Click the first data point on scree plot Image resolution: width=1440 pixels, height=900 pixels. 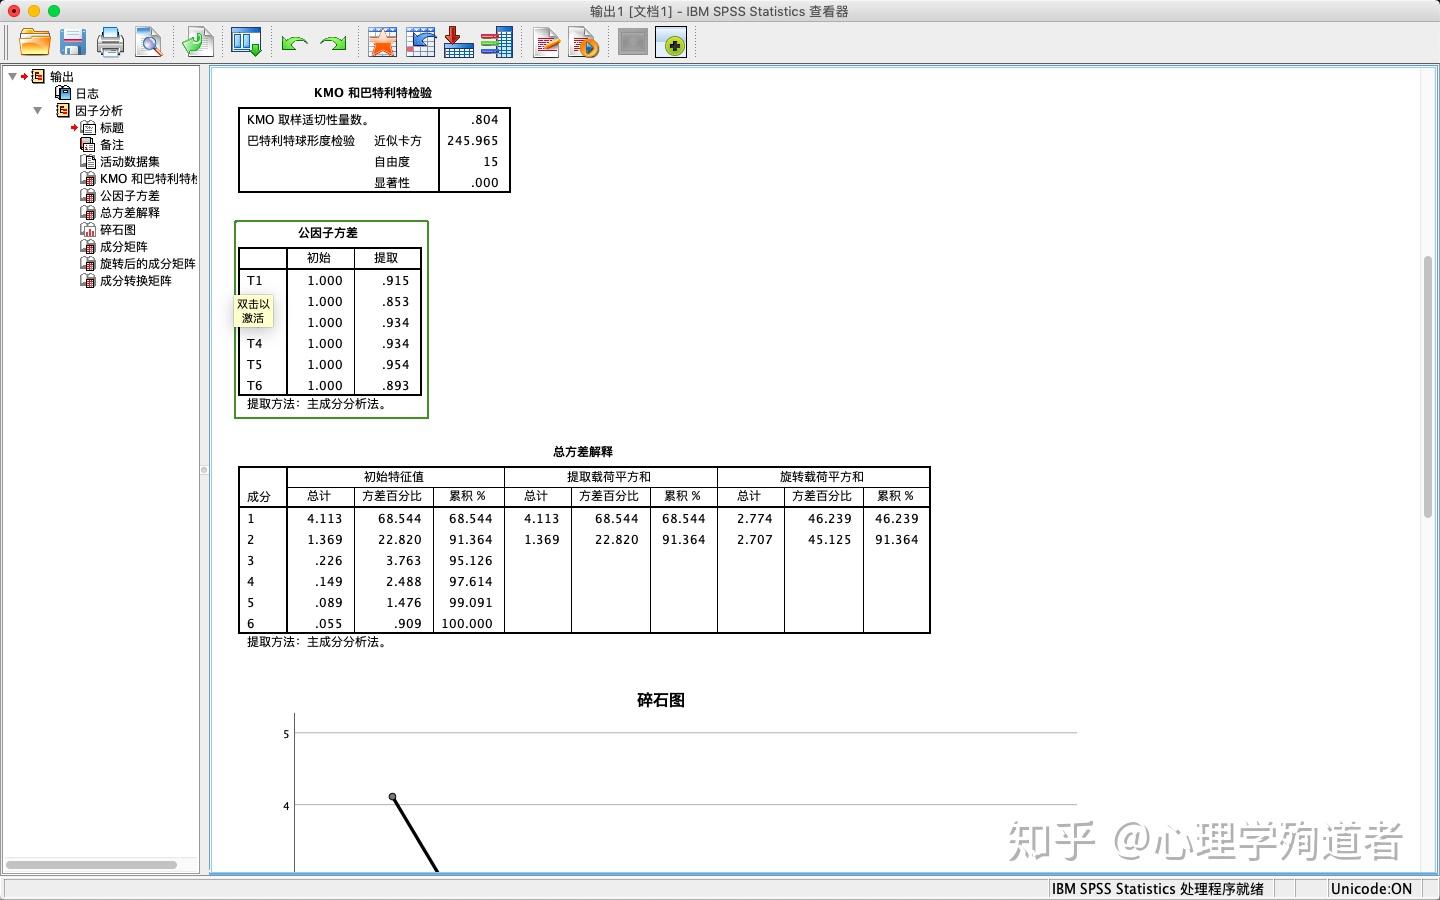tap(393, 797)
